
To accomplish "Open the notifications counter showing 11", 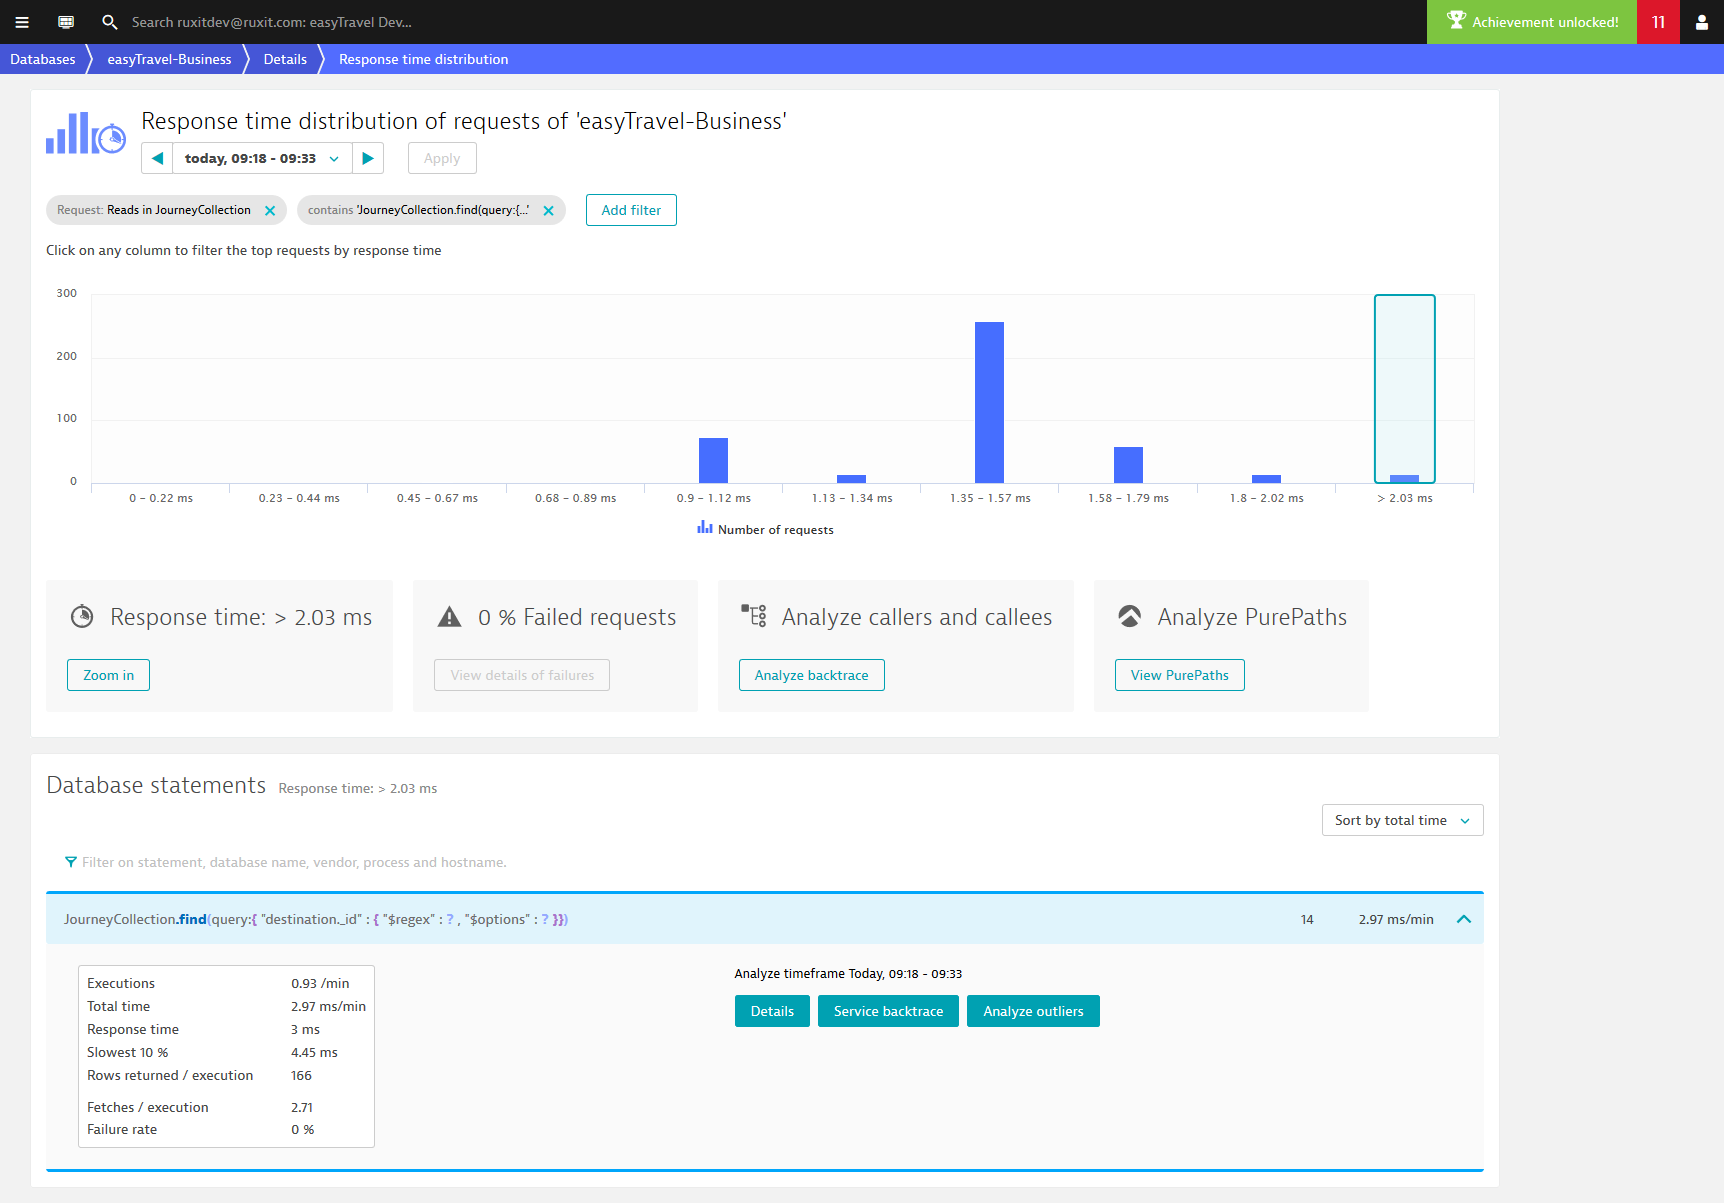I will click(1658, 22).
